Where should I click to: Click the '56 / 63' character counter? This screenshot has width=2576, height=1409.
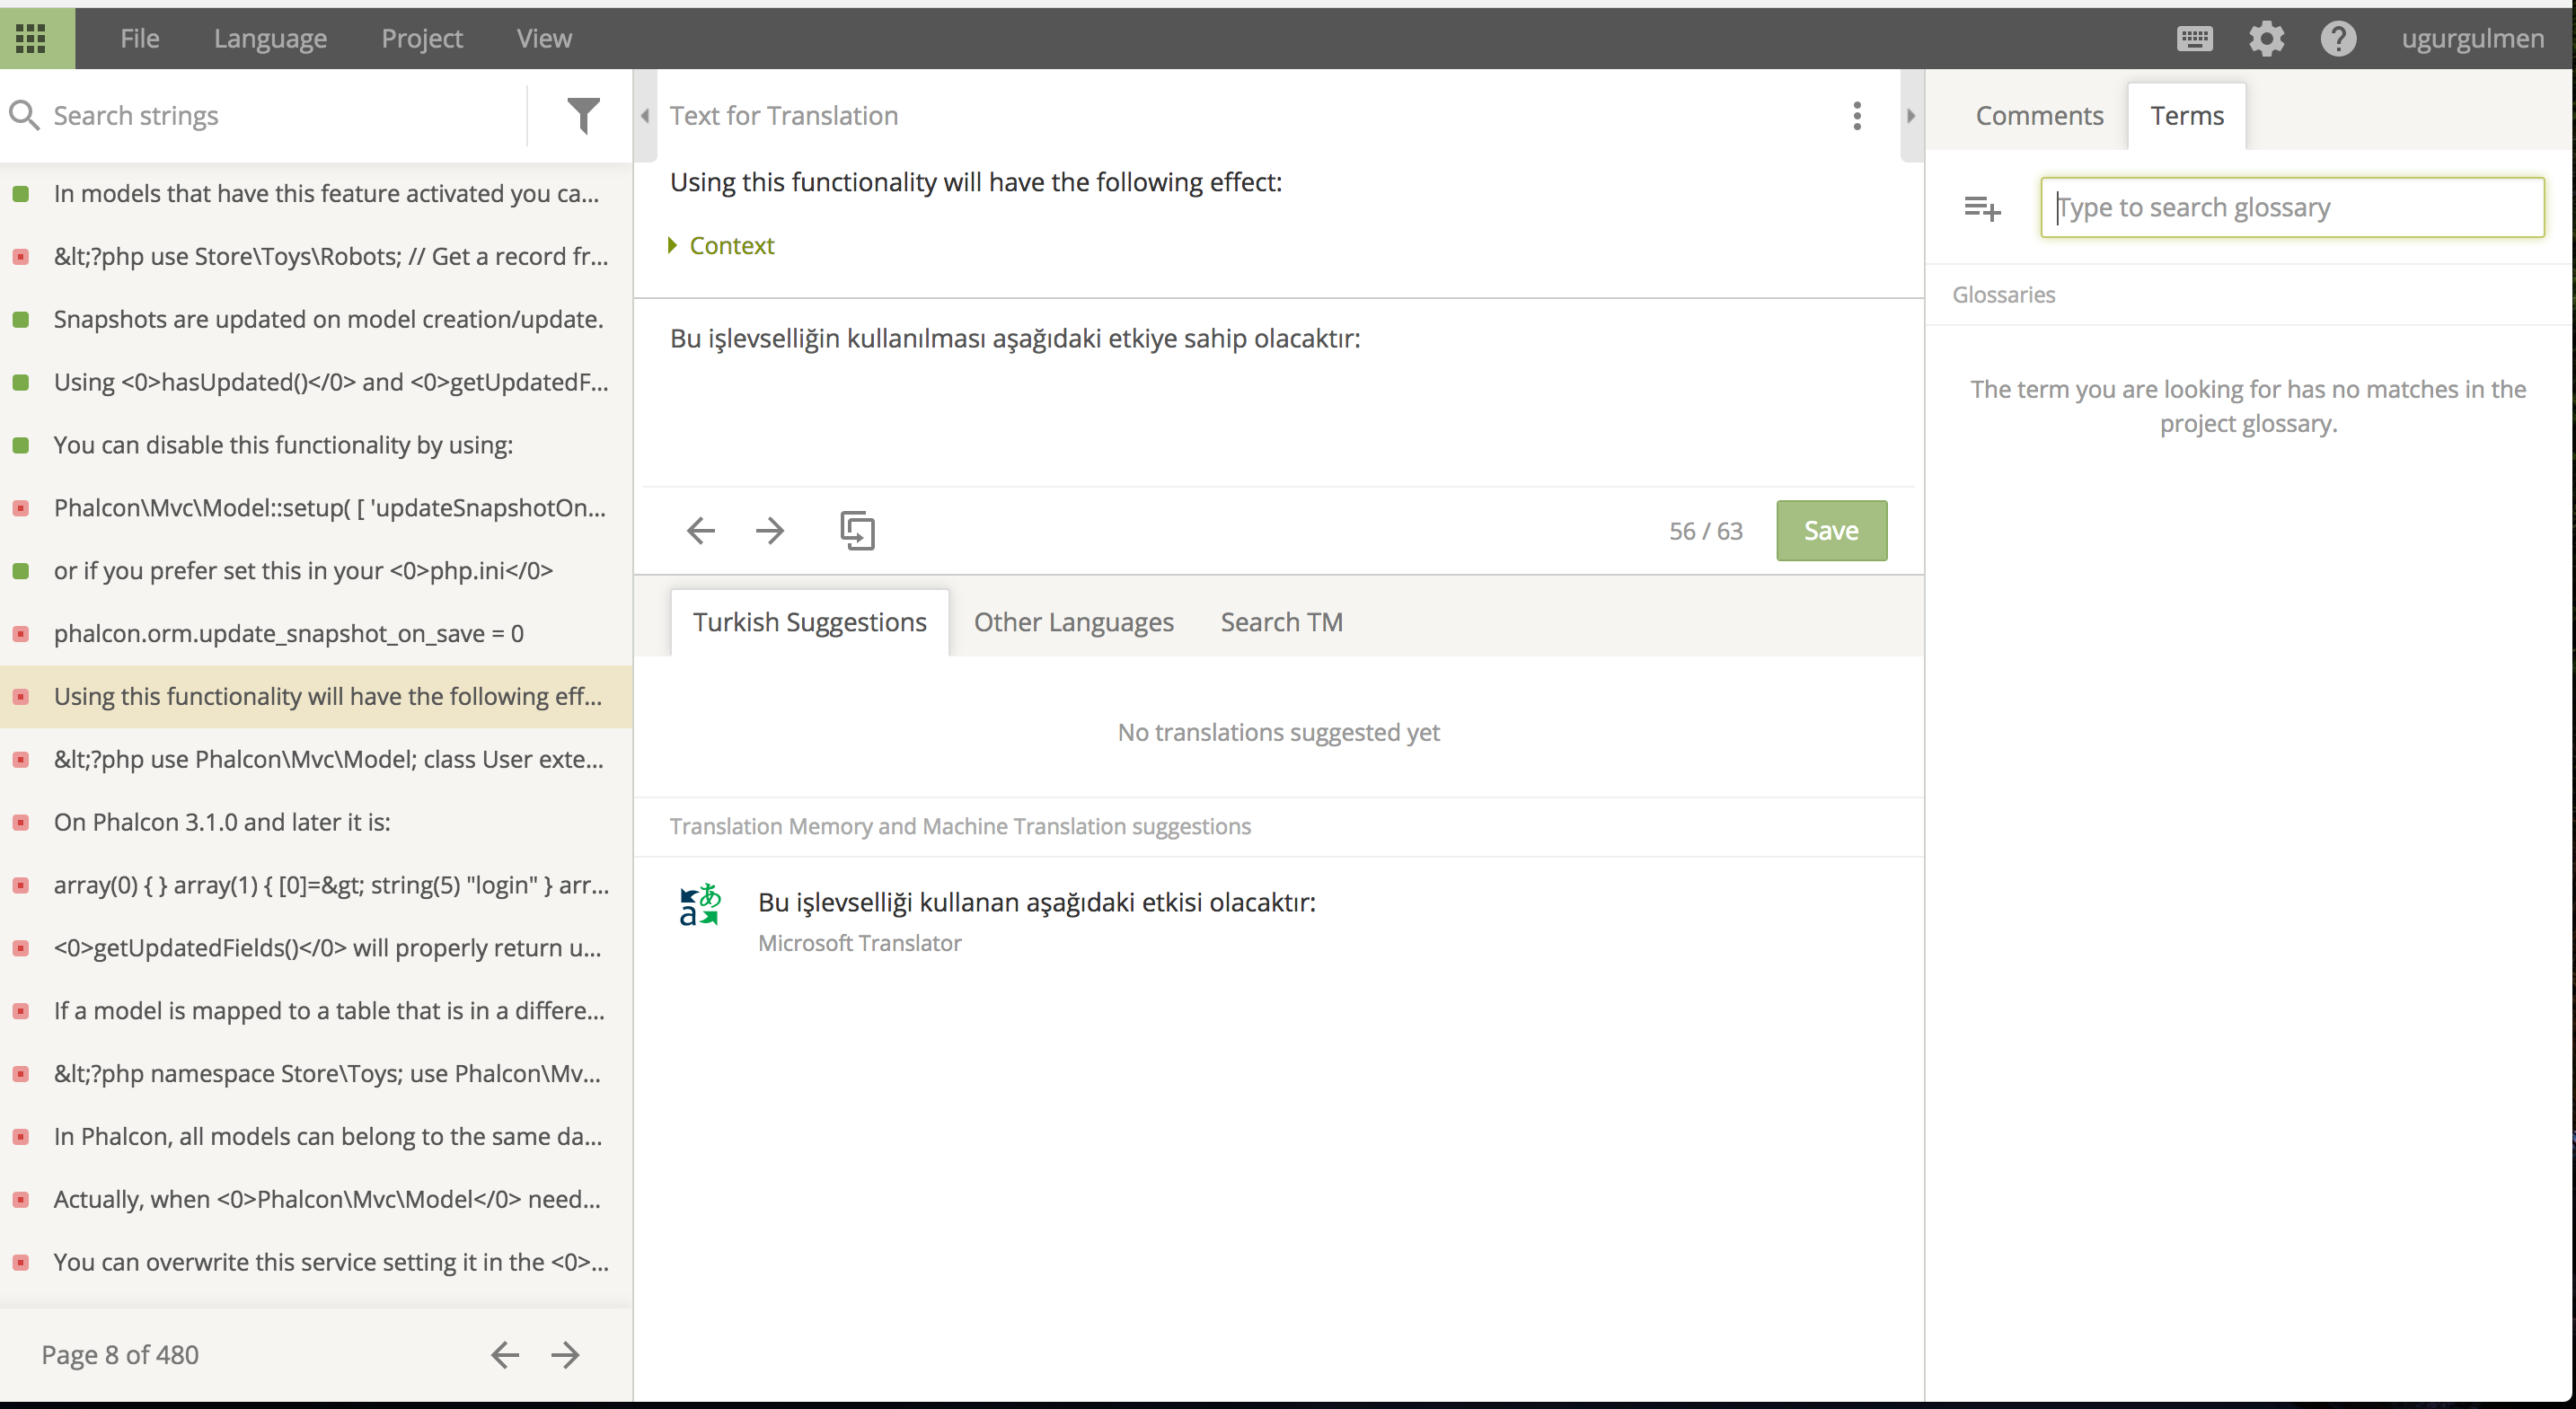1705,531
